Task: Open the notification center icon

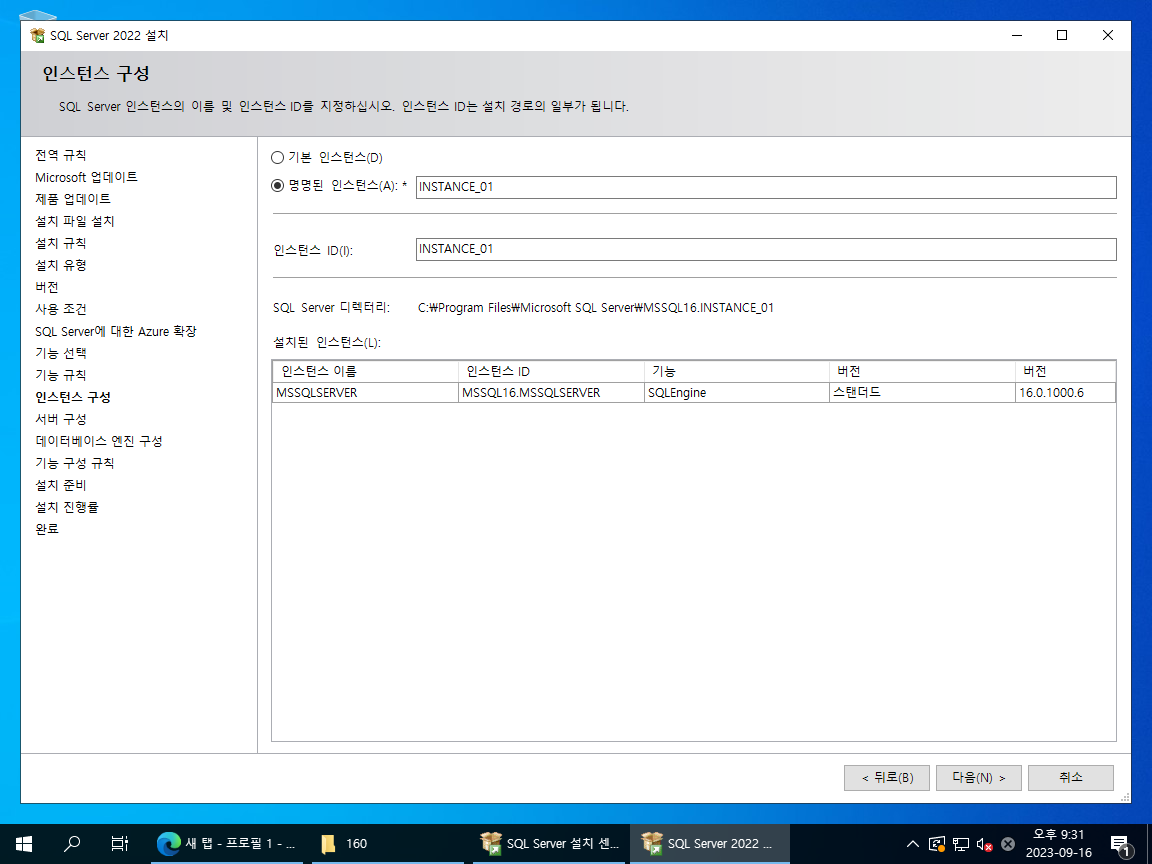Action: tap(1120, 844)
